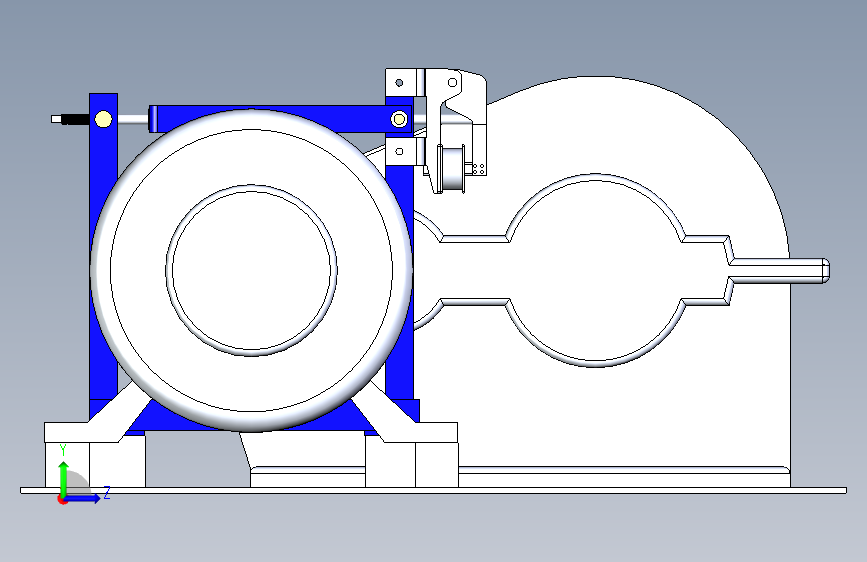Select the hole in the upper white mounting bracket
The height and width of the screenshot is (562, 867).
coord(399,83)
